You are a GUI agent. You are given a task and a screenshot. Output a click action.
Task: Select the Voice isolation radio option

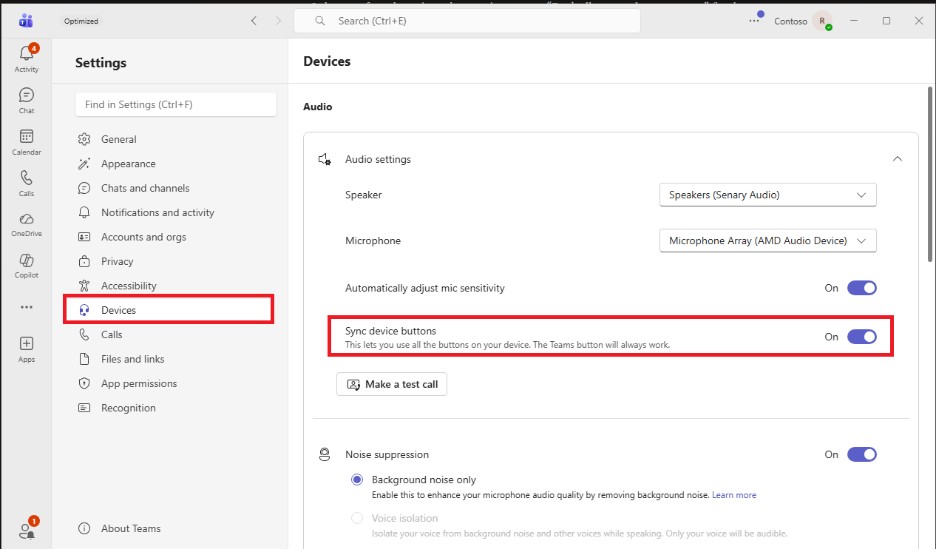tap(357, 518)
